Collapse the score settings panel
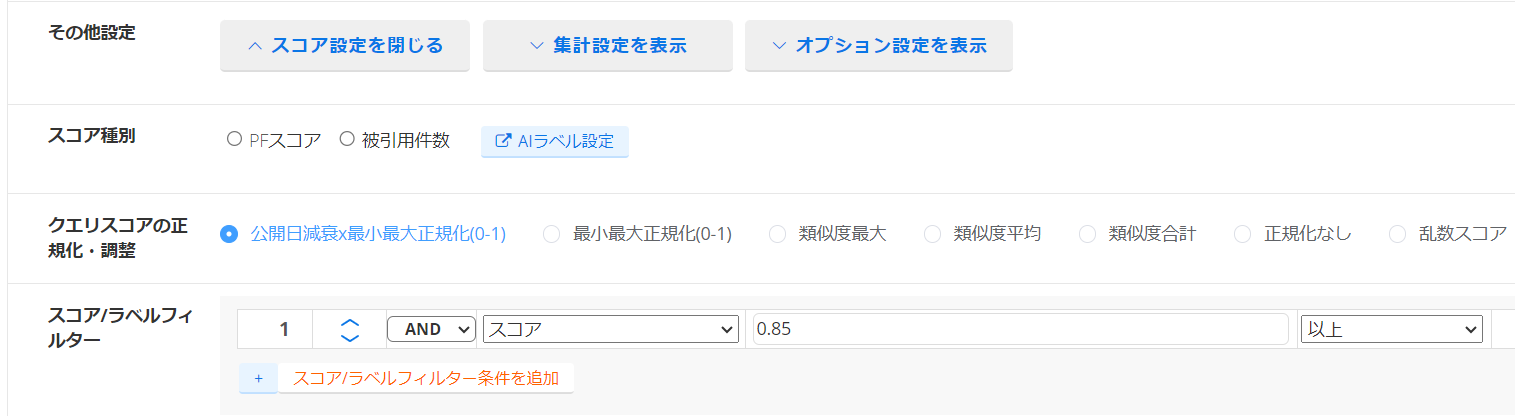The image size is (1515, 416). 345,46
